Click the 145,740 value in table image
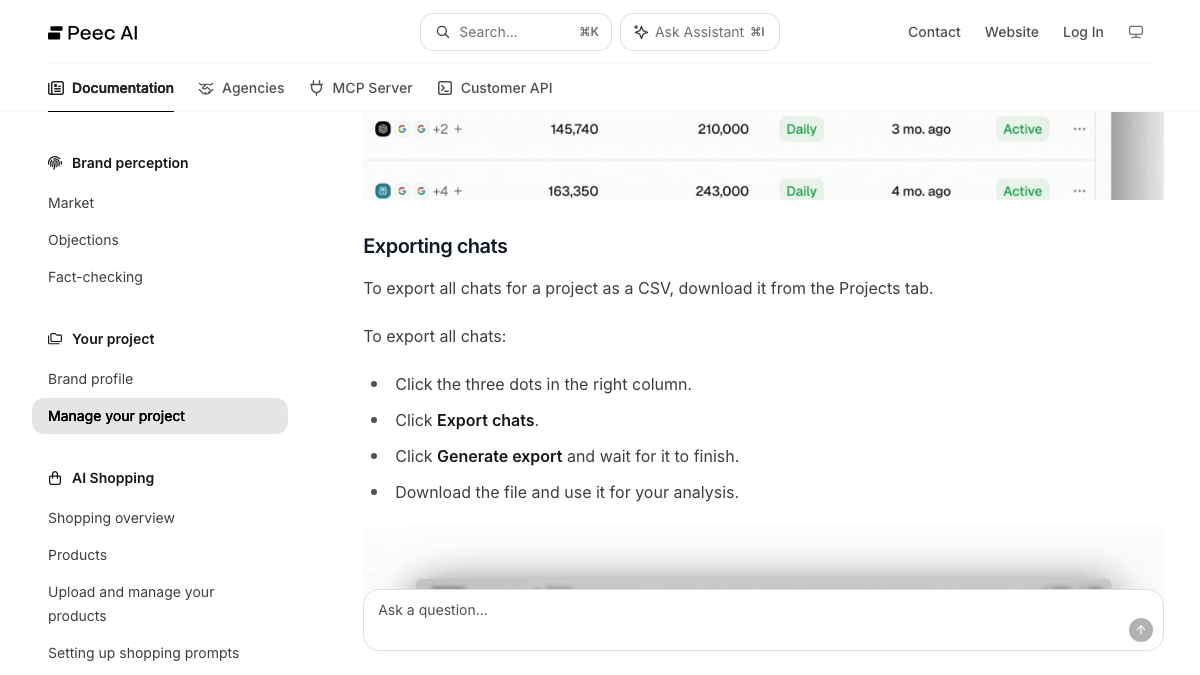 (x=574, y=129)
